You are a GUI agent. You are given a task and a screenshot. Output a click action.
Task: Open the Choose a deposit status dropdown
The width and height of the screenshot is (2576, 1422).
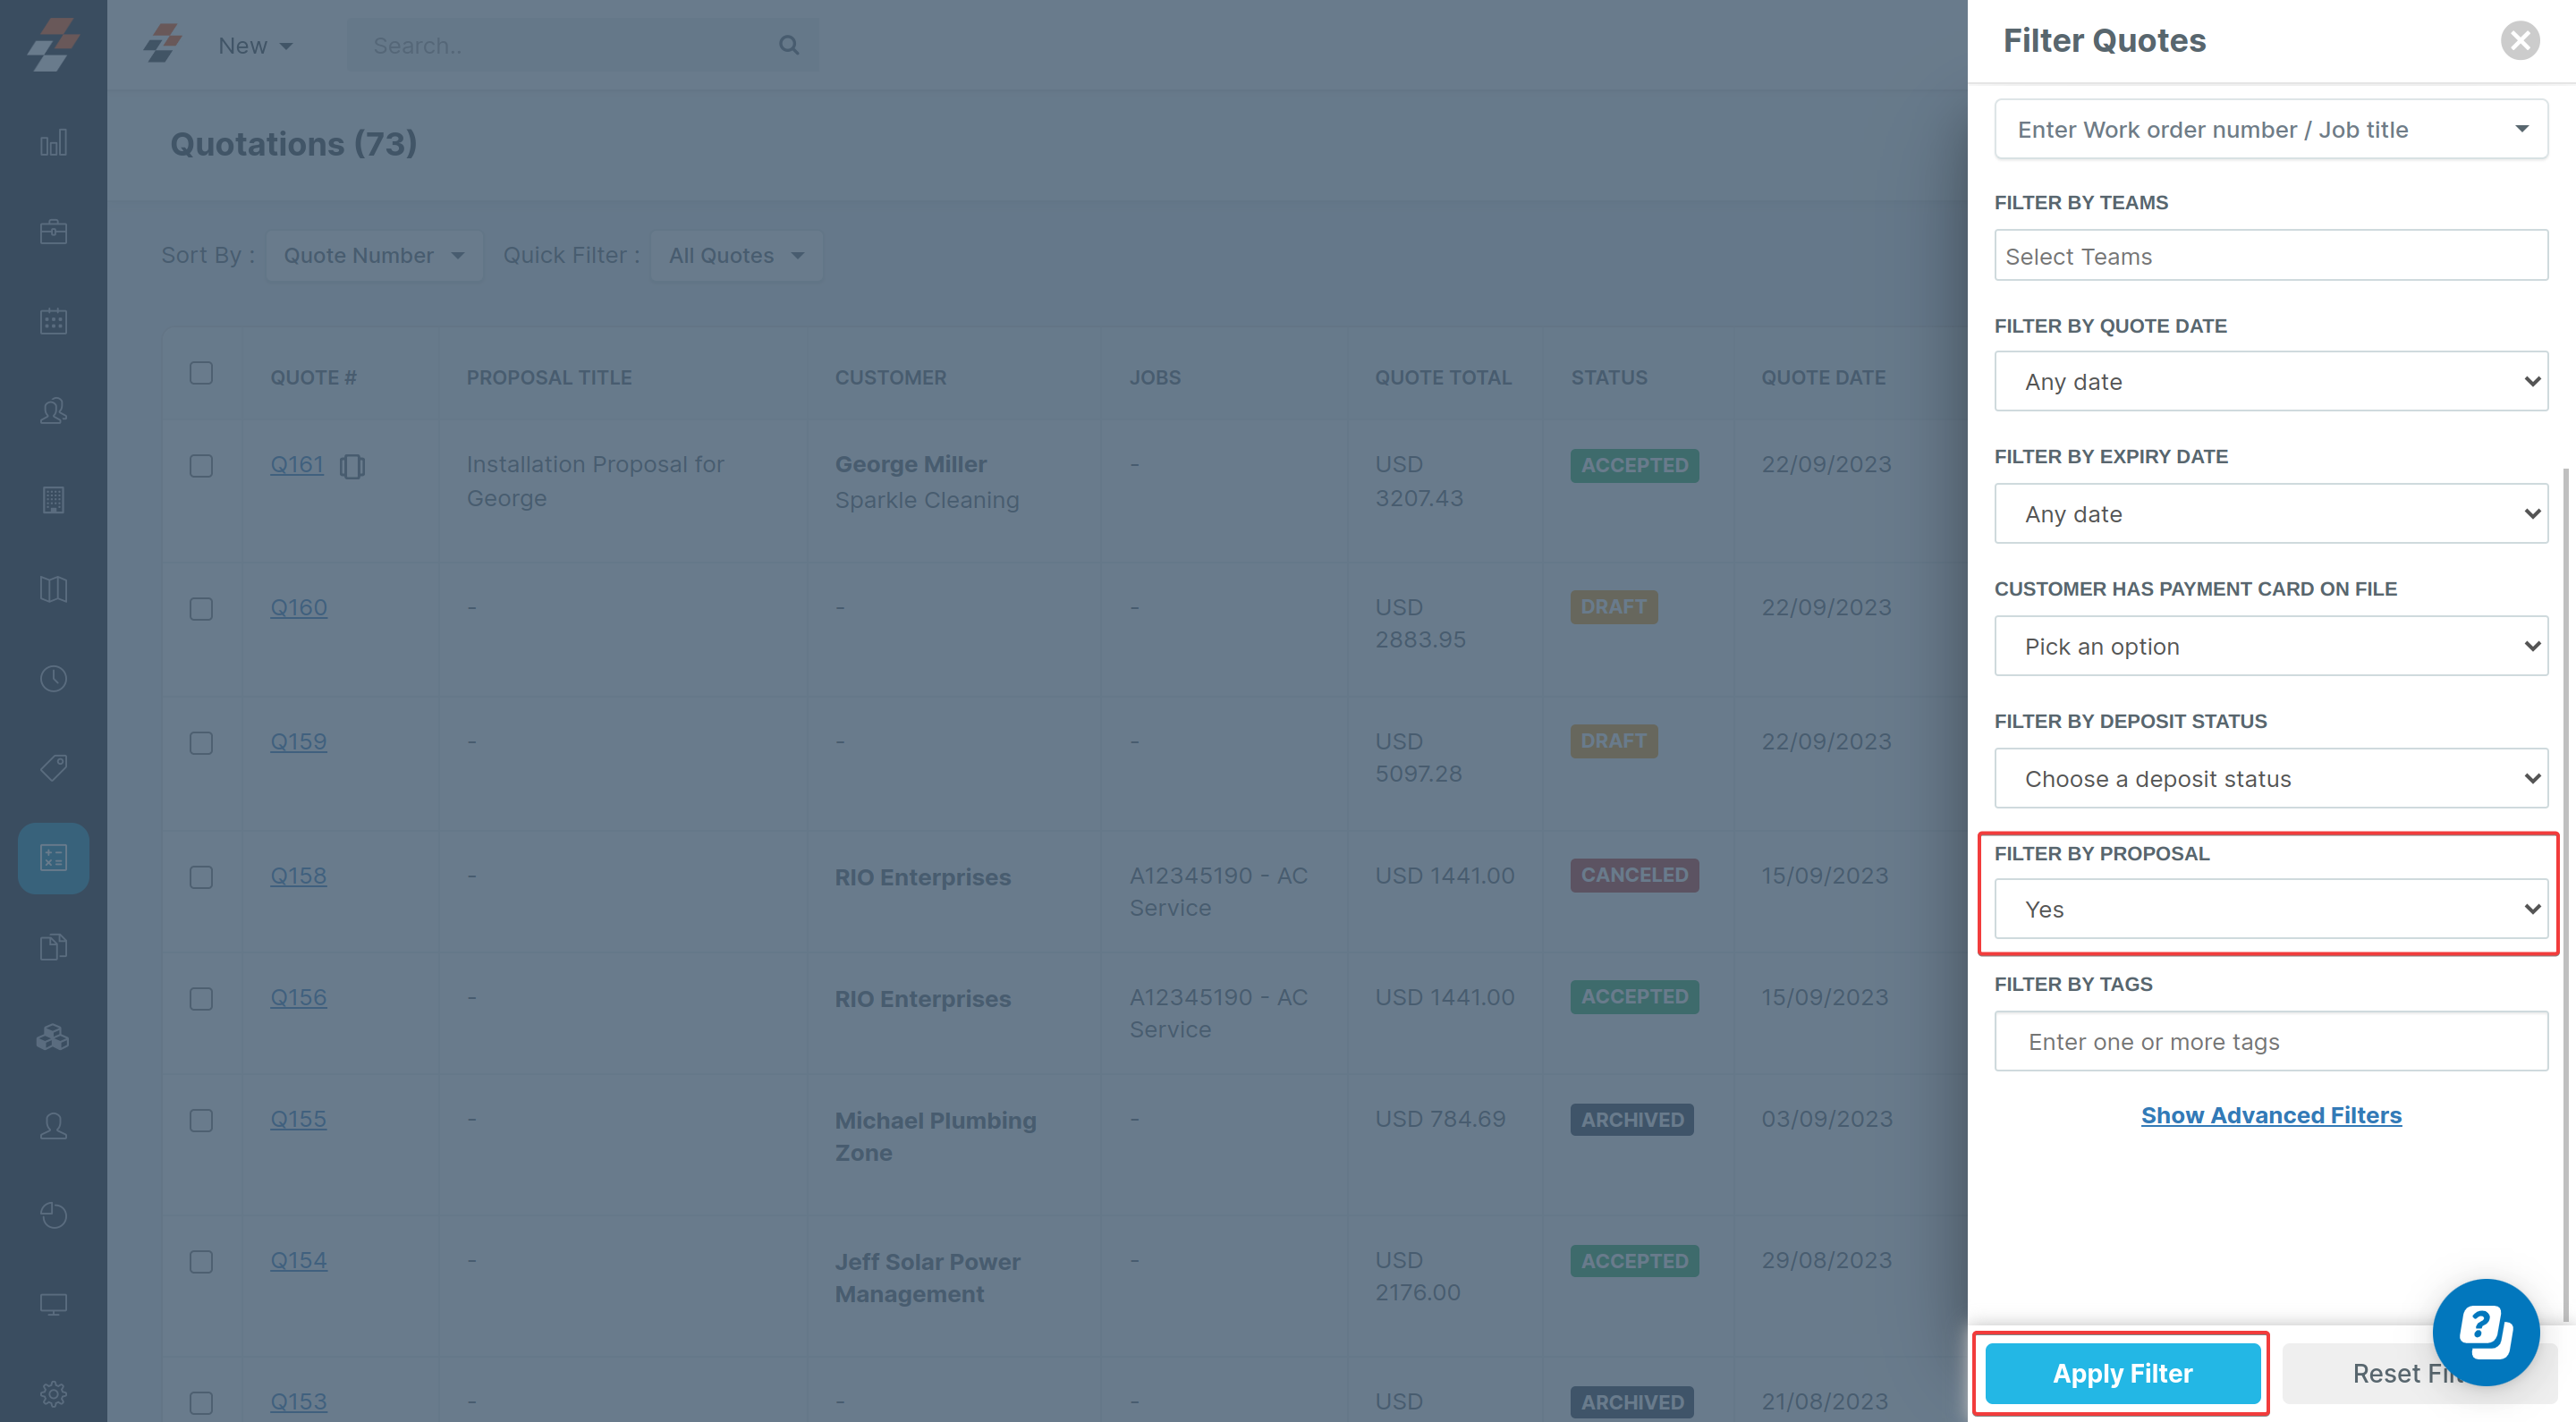(x=2270, y=778)
